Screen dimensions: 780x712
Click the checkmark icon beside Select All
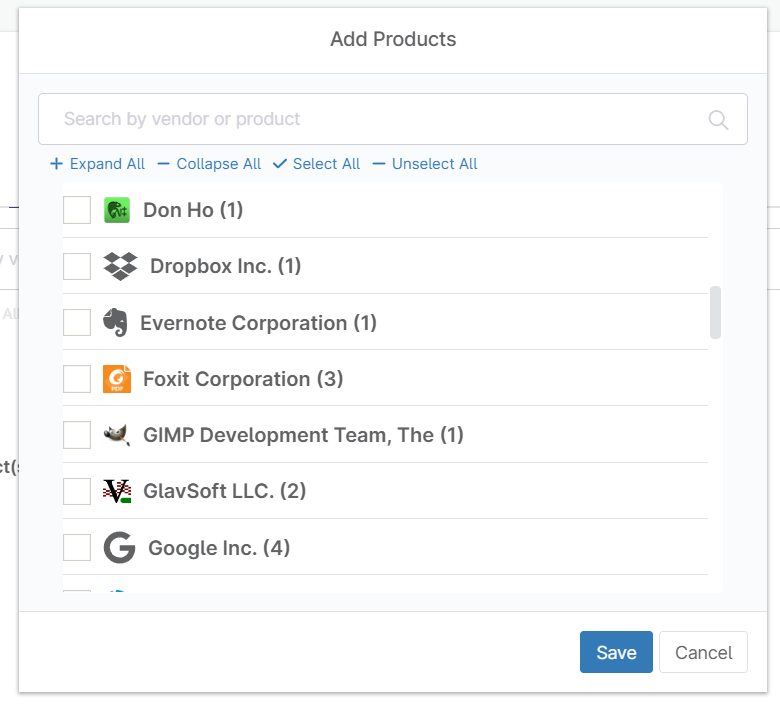[x=280, y=164]
